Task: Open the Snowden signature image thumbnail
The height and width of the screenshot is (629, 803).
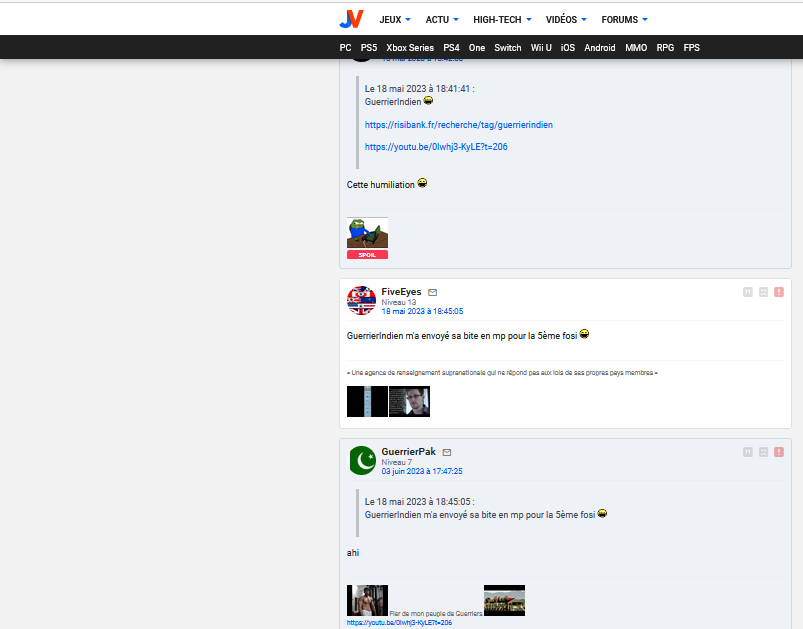Action: [409, 401]
